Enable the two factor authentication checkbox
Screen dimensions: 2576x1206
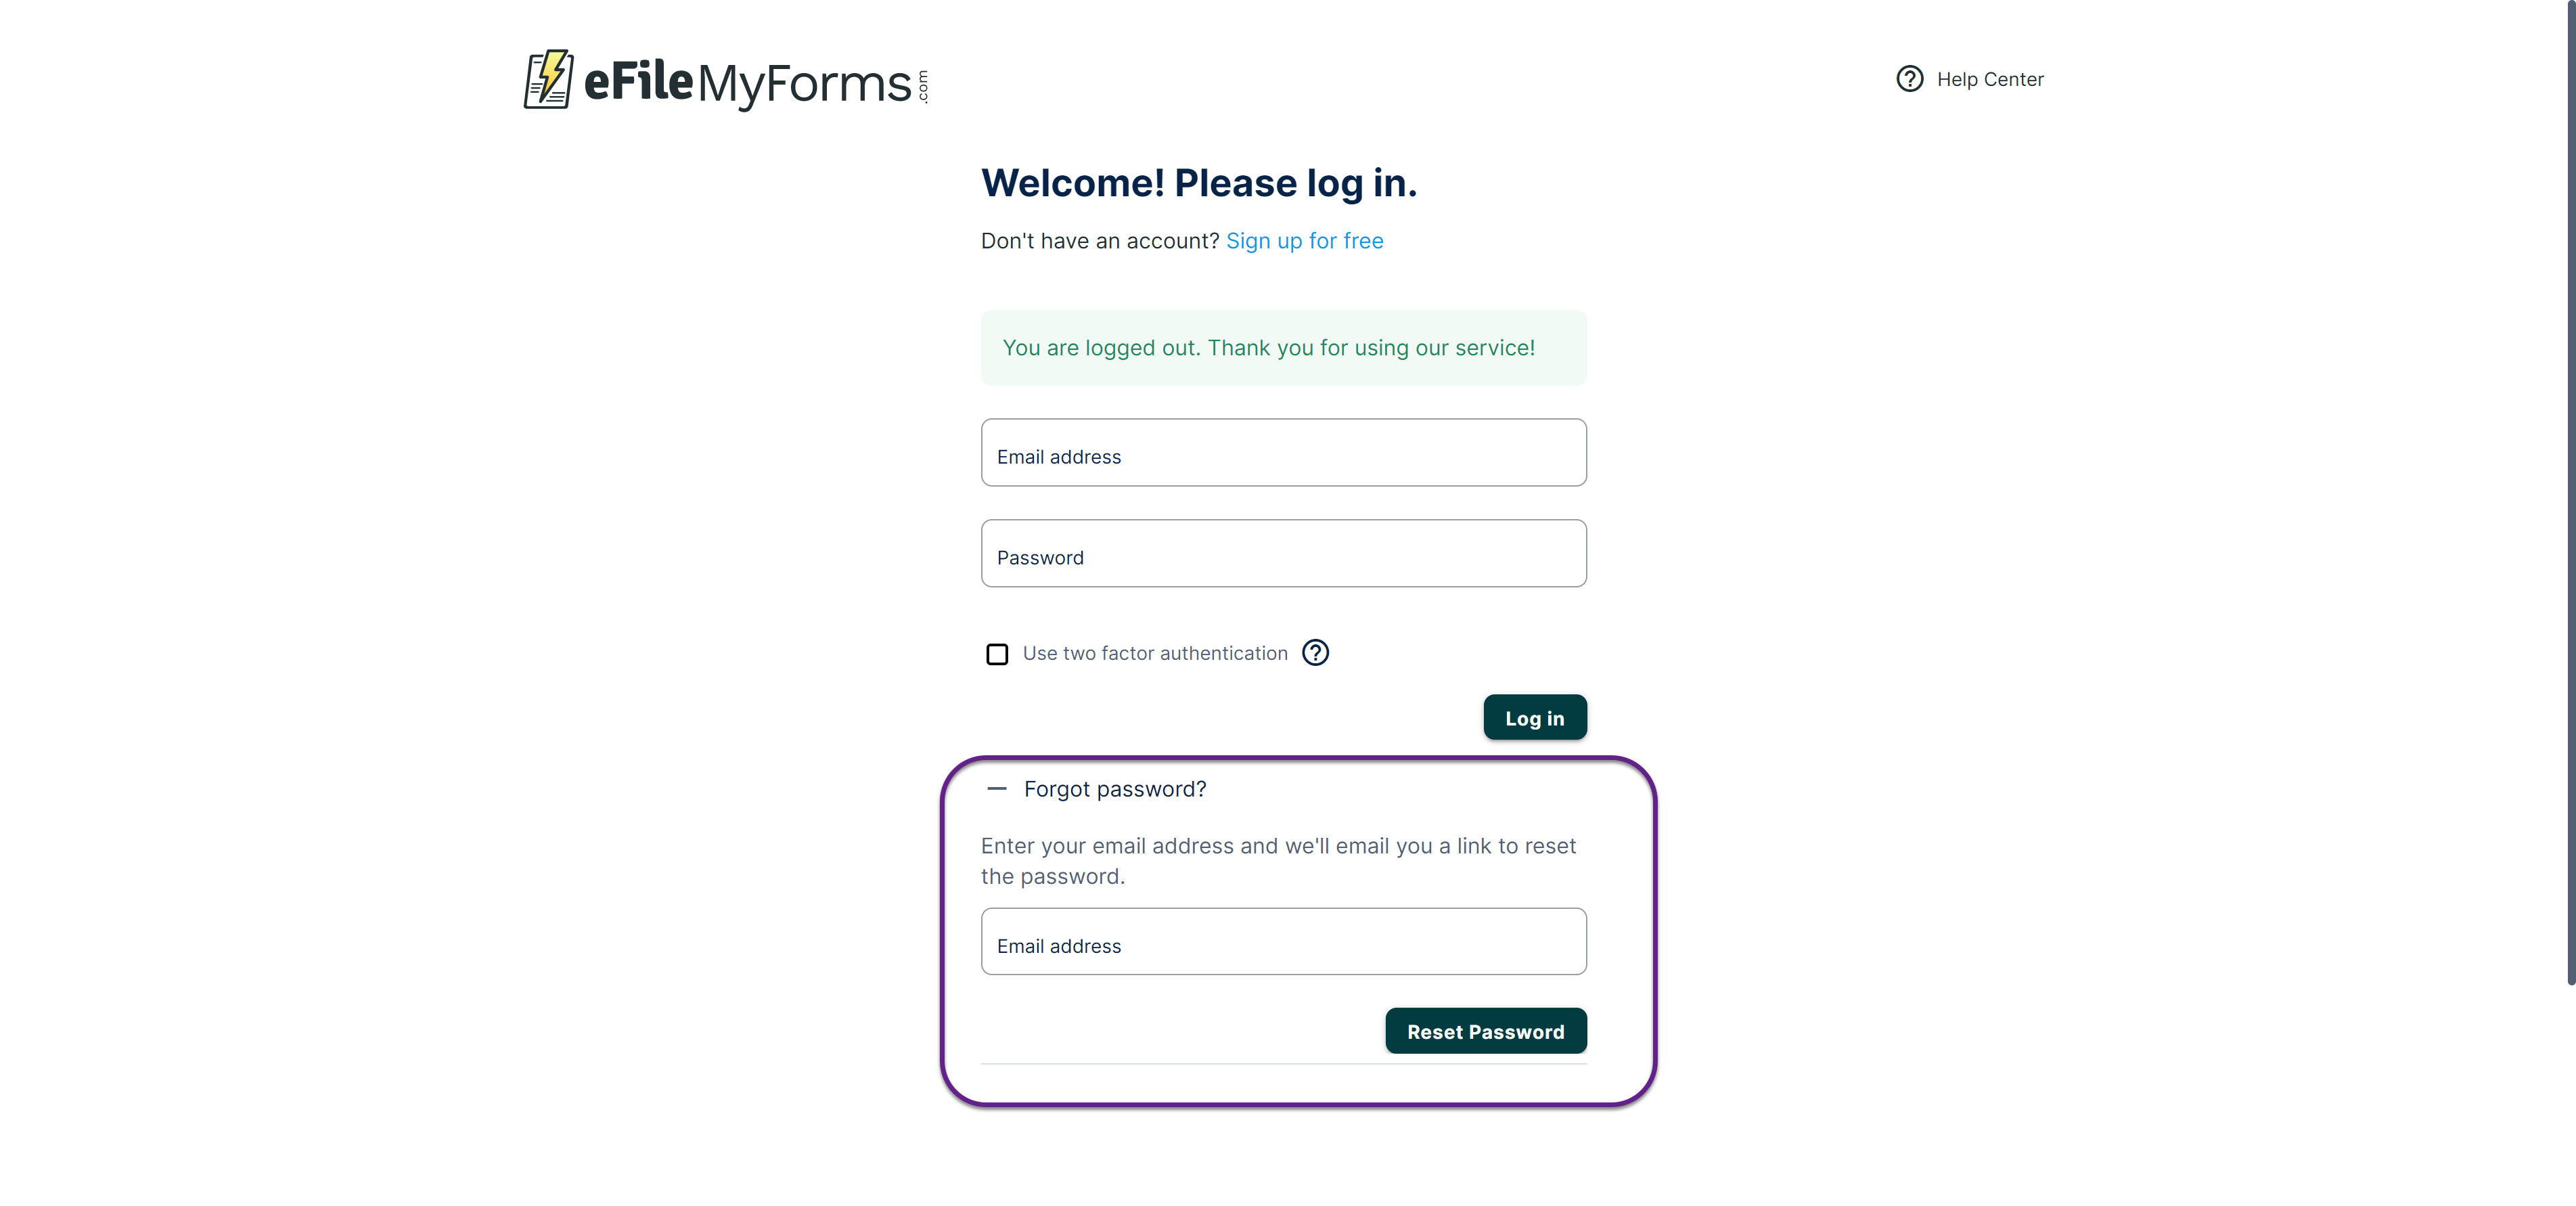[x=997, y=654]
